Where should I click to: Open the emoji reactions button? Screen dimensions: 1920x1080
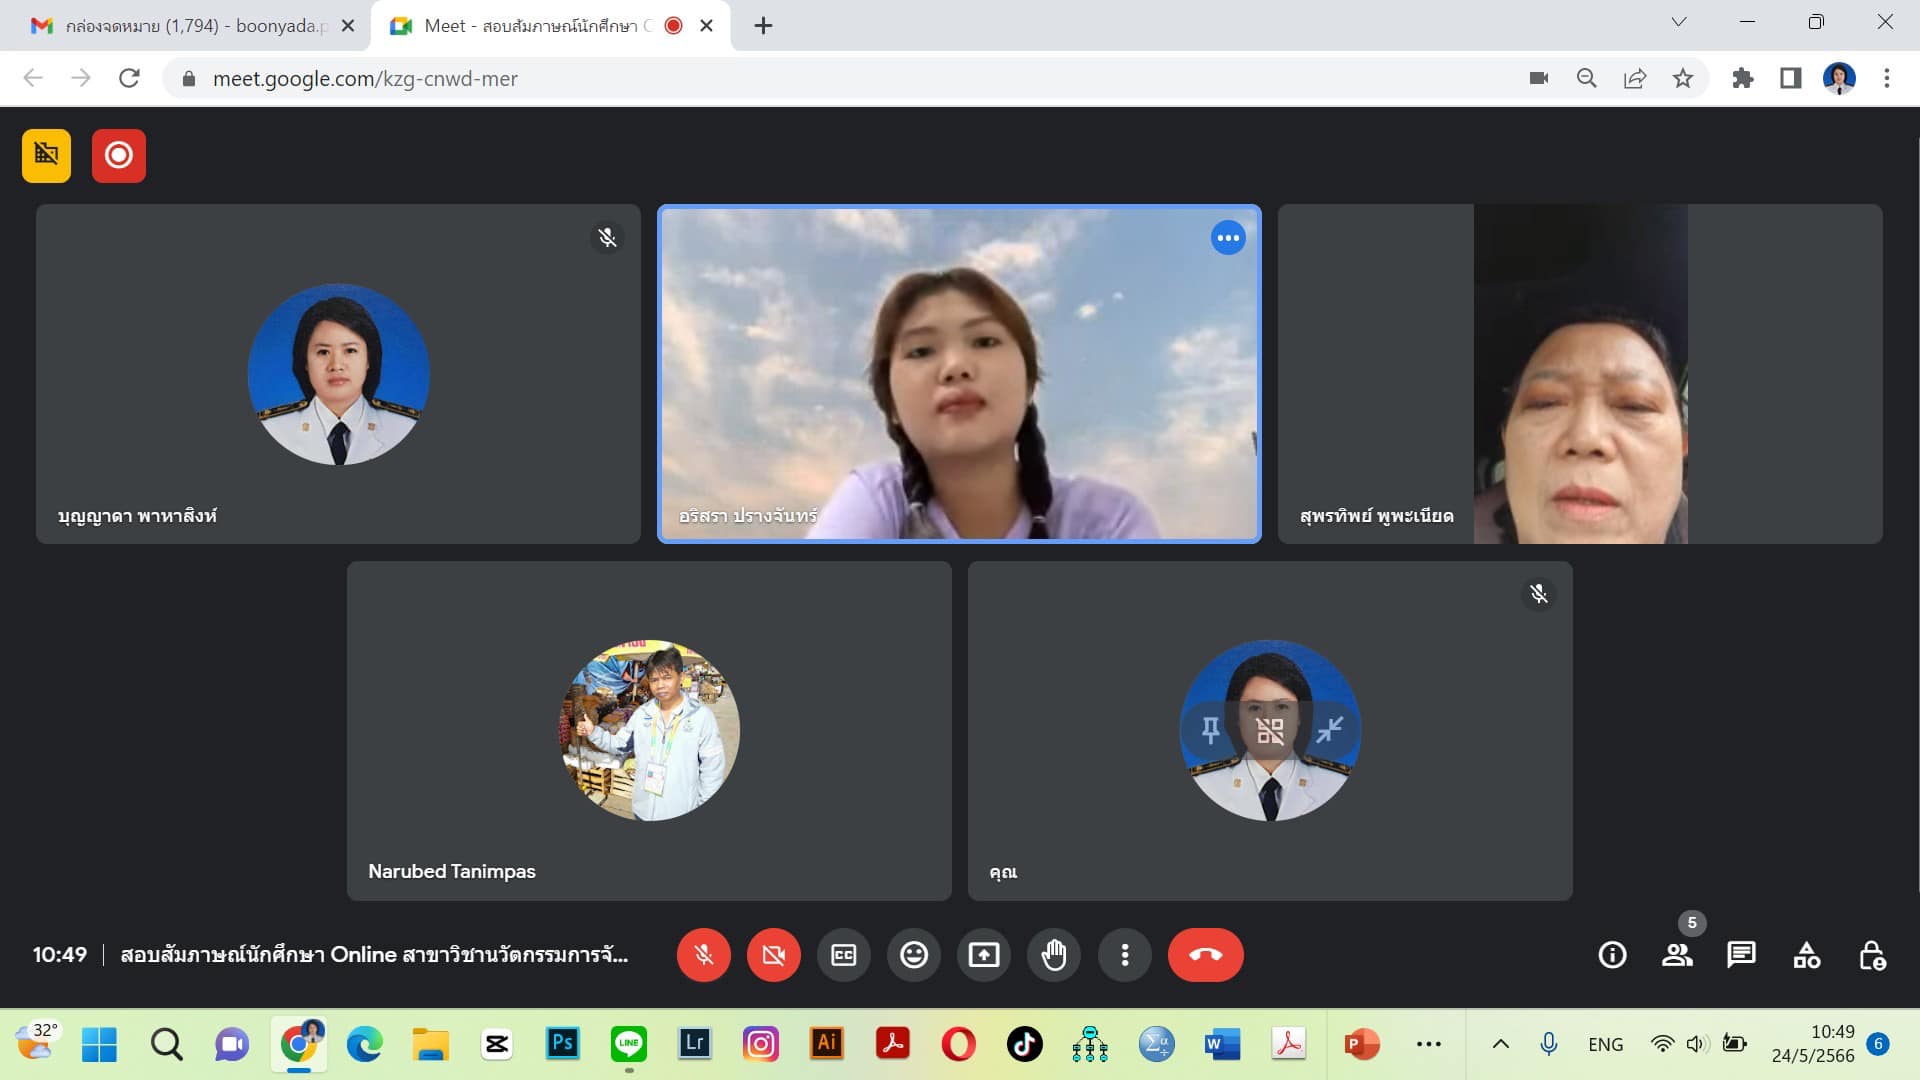click(x=913, y=955)
